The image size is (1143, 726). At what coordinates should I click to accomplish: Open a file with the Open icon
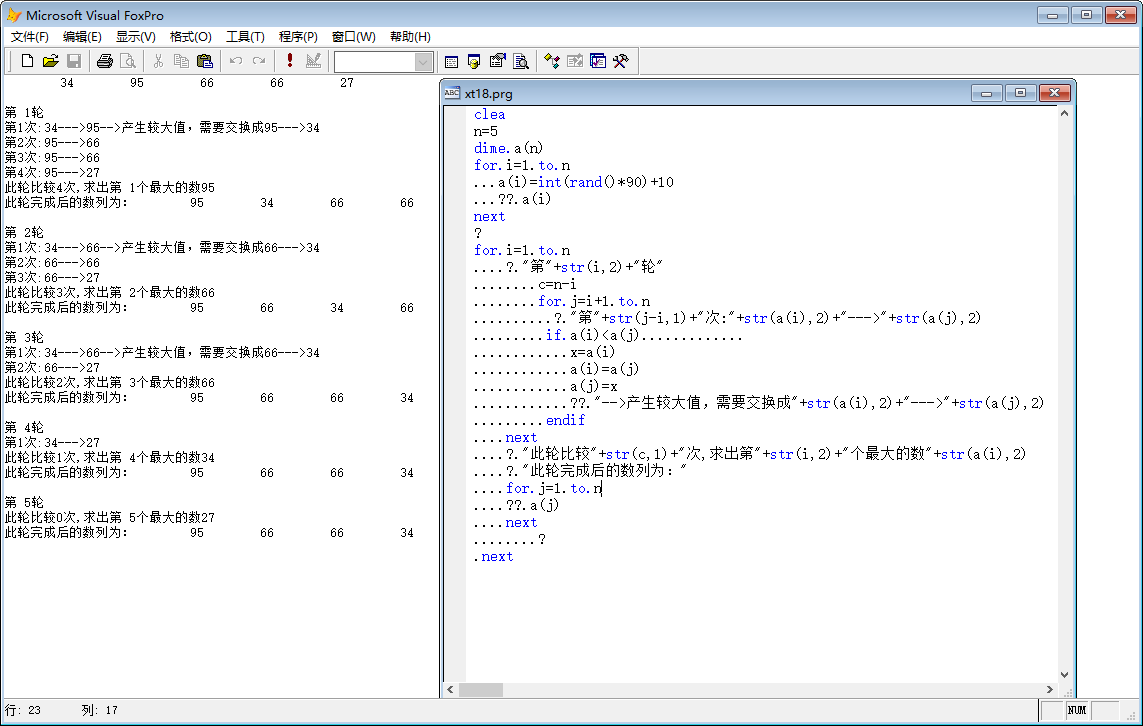click(50, 61)
